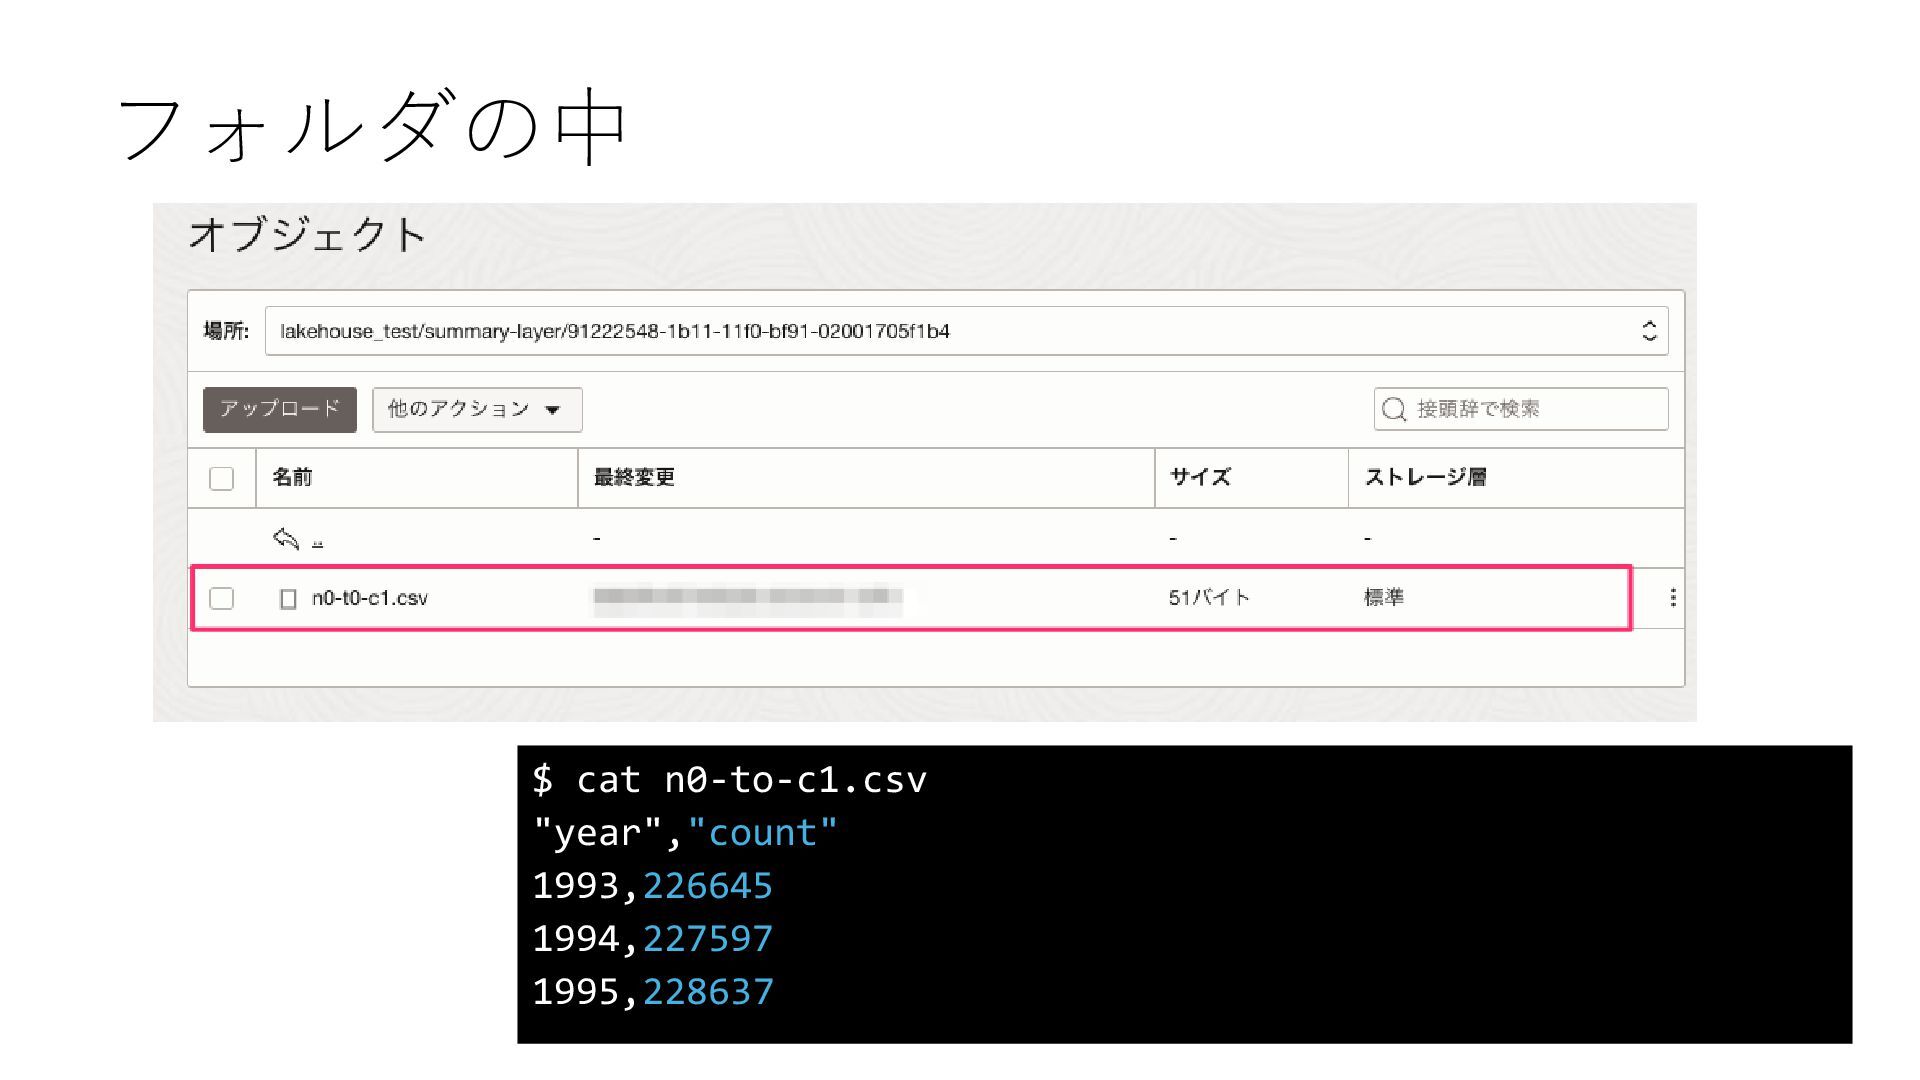The height and width of the screenshot is (1080, 1920).
Task: Click the back arrow parent folder icon
Action: pos(286,539)
